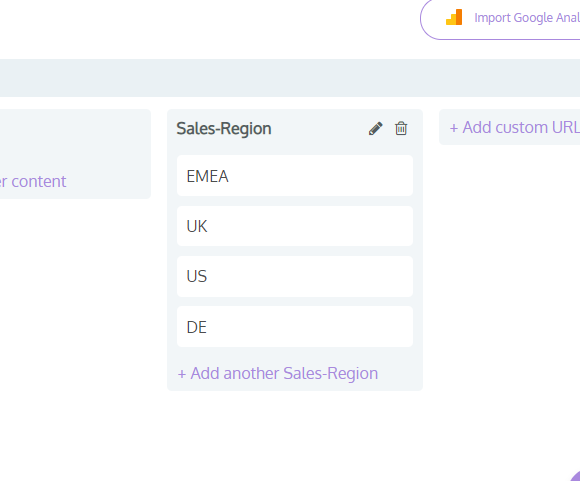
Task: Select the DE region entry
Action: pyautogui.click(x=295, y=327)
